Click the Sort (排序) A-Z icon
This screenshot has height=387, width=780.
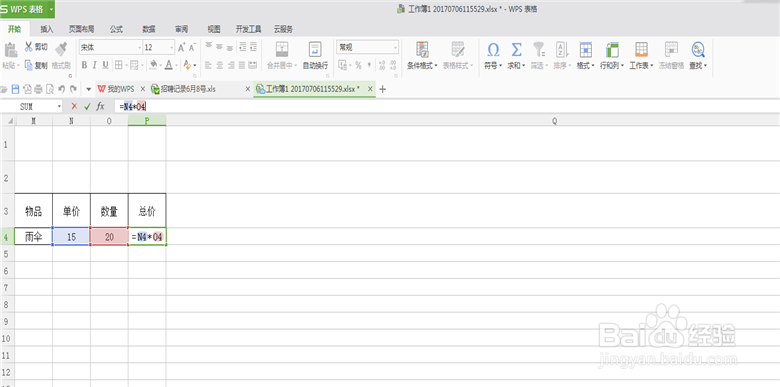[x=562, y=50]
